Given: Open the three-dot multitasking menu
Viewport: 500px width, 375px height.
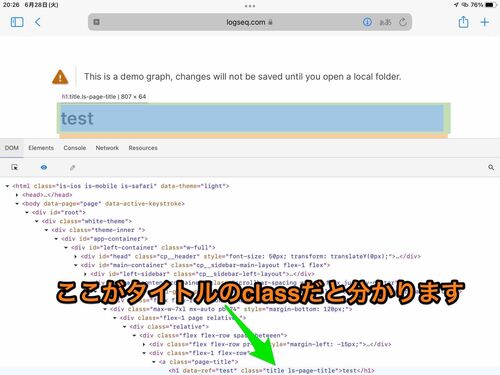Looking at the screenshot, I should point(250,6).
